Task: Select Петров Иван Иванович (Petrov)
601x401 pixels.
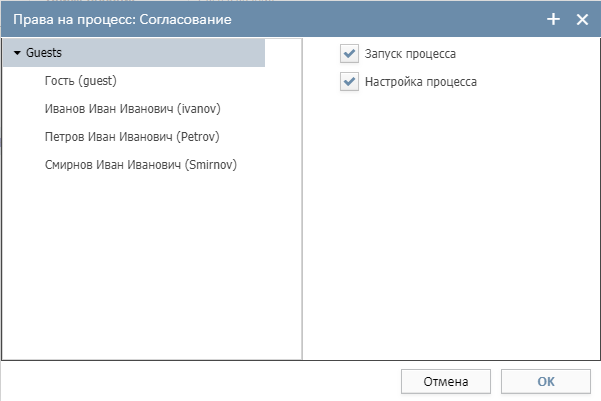Action: coord(132,137)
